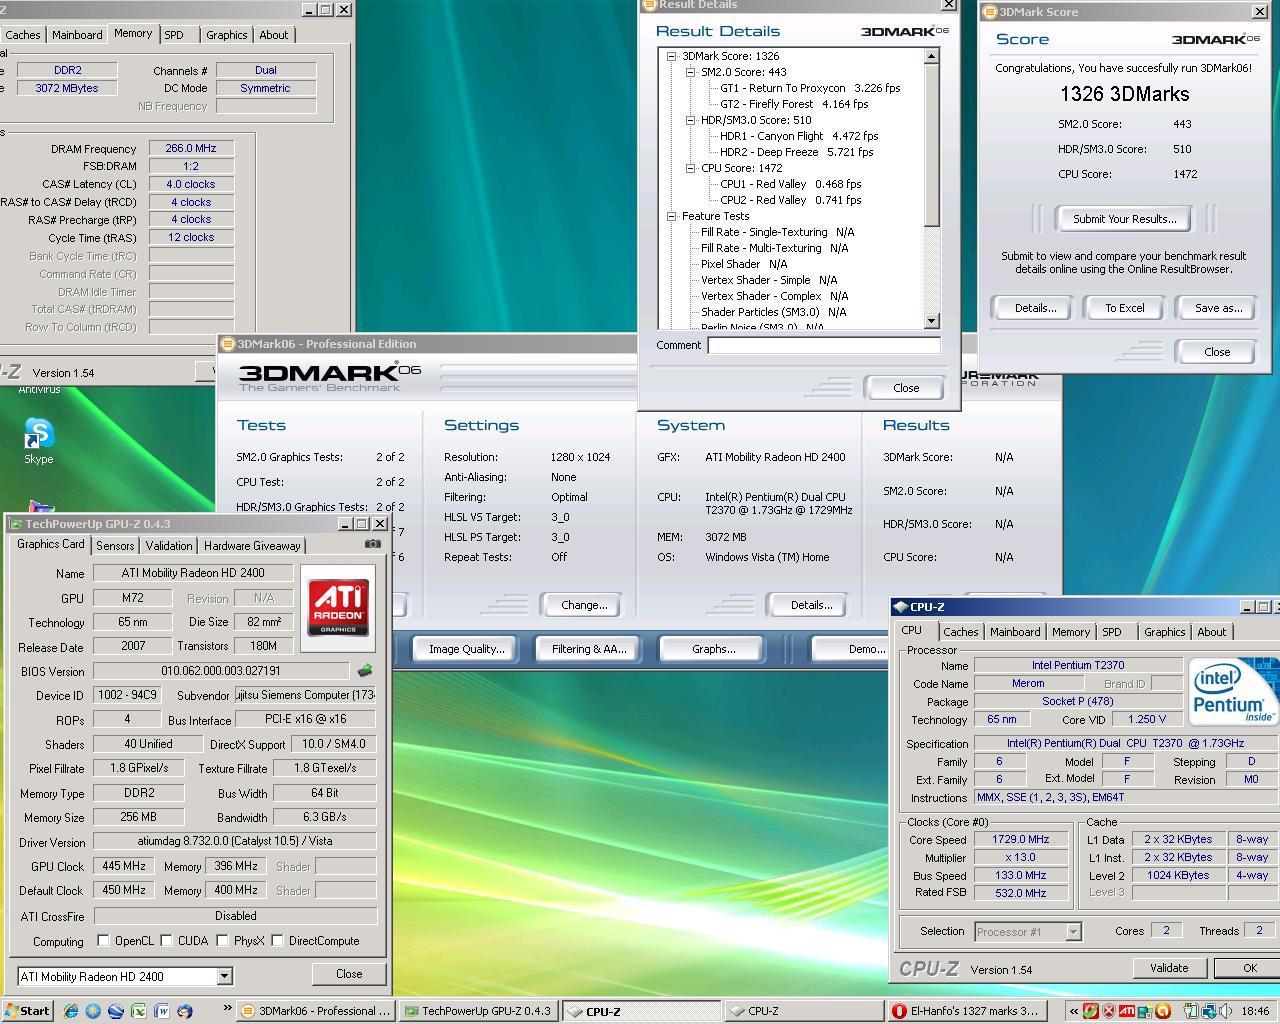Click the ATI Radeon logo in GPU-Z
This screenshot has width=1280, height=1024.
[x=338, y=608]
